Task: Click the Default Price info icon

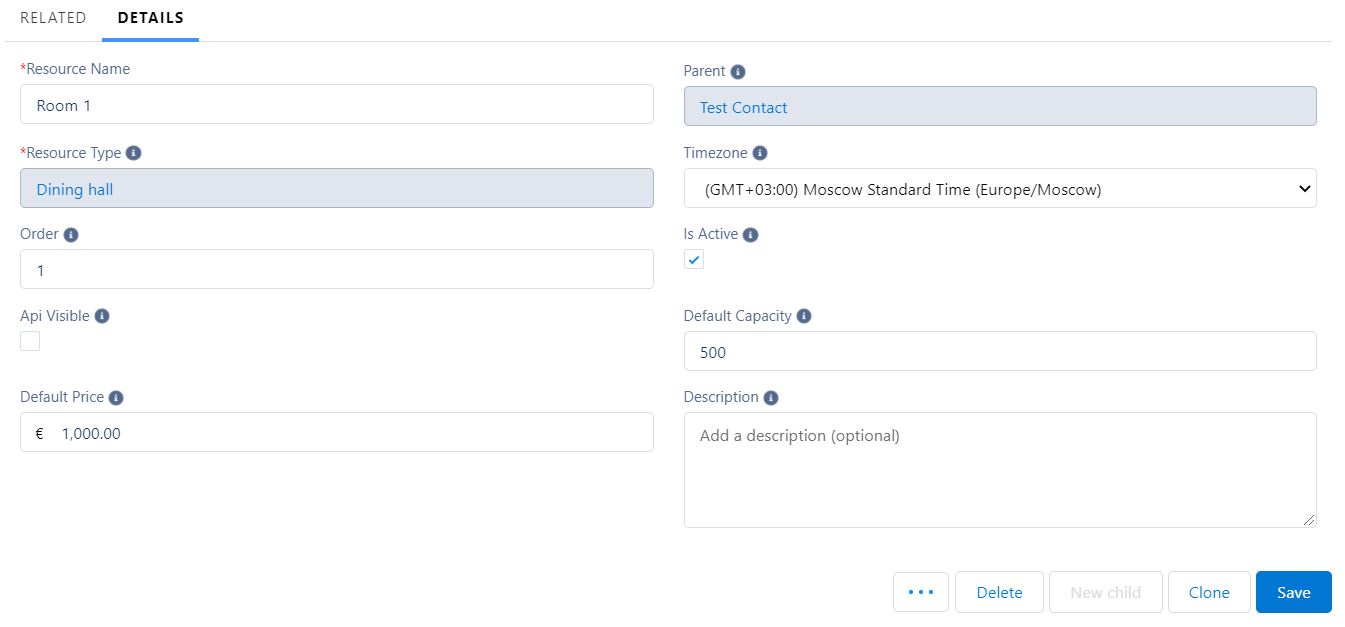Action: pyautogui.click(x=116, y=398)
